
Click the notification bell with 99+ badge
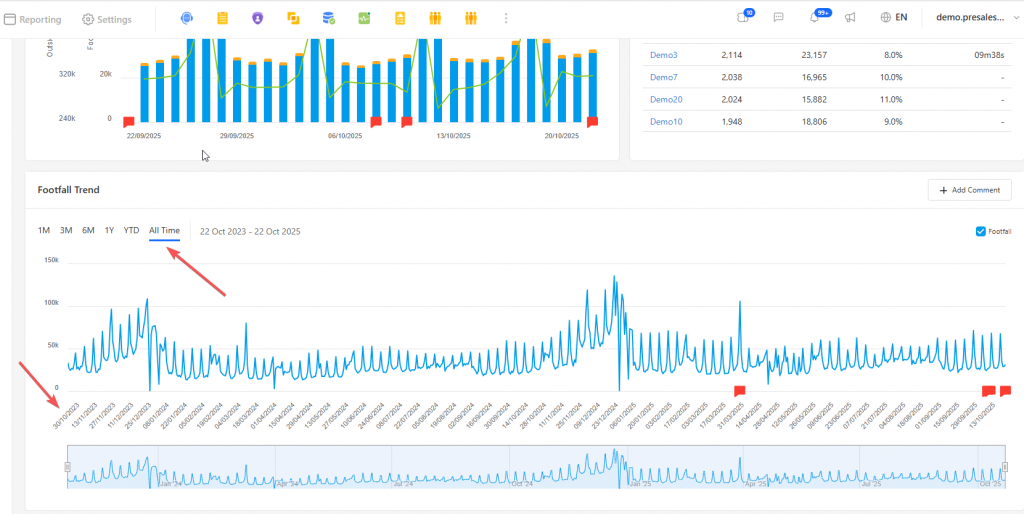(814, 18)
